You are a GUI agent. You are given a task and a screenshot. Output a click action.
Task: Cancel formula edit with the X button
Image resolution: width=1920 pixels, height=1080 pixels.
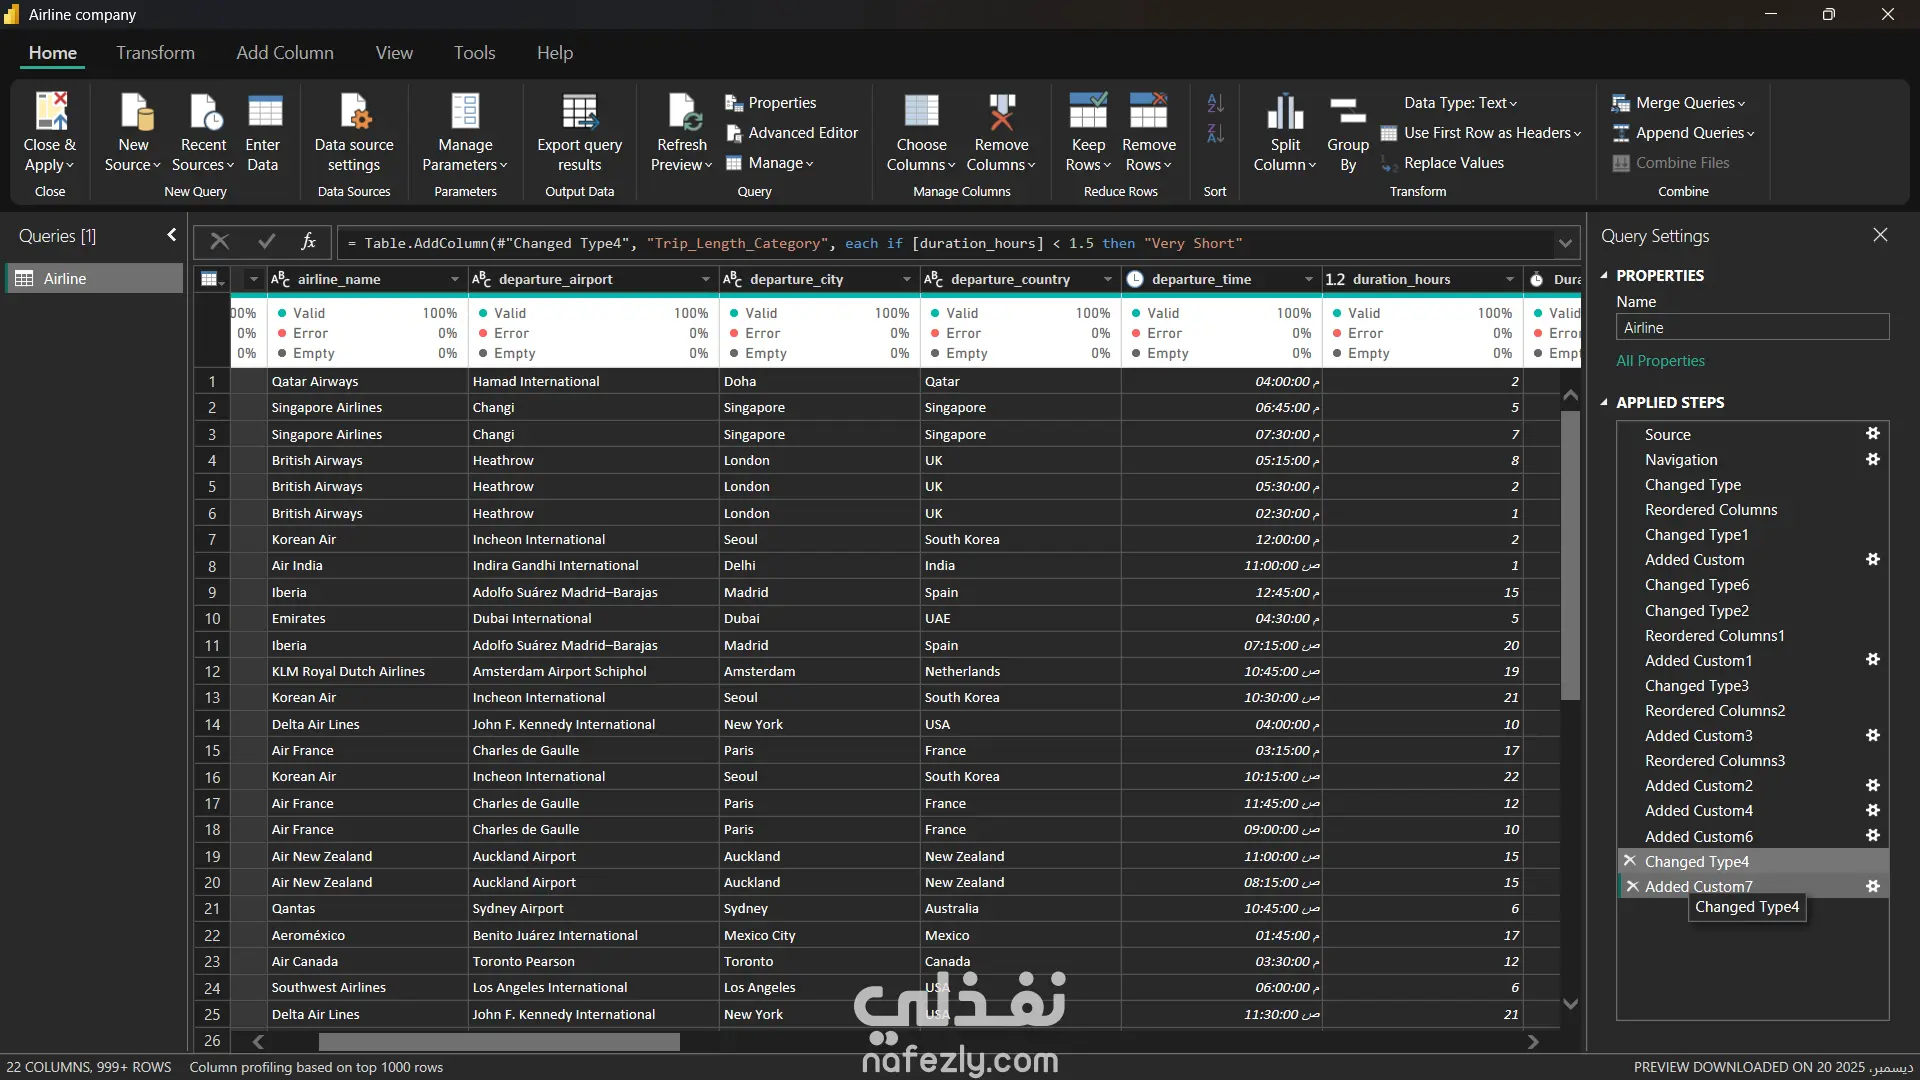click(x=219, y=242)
